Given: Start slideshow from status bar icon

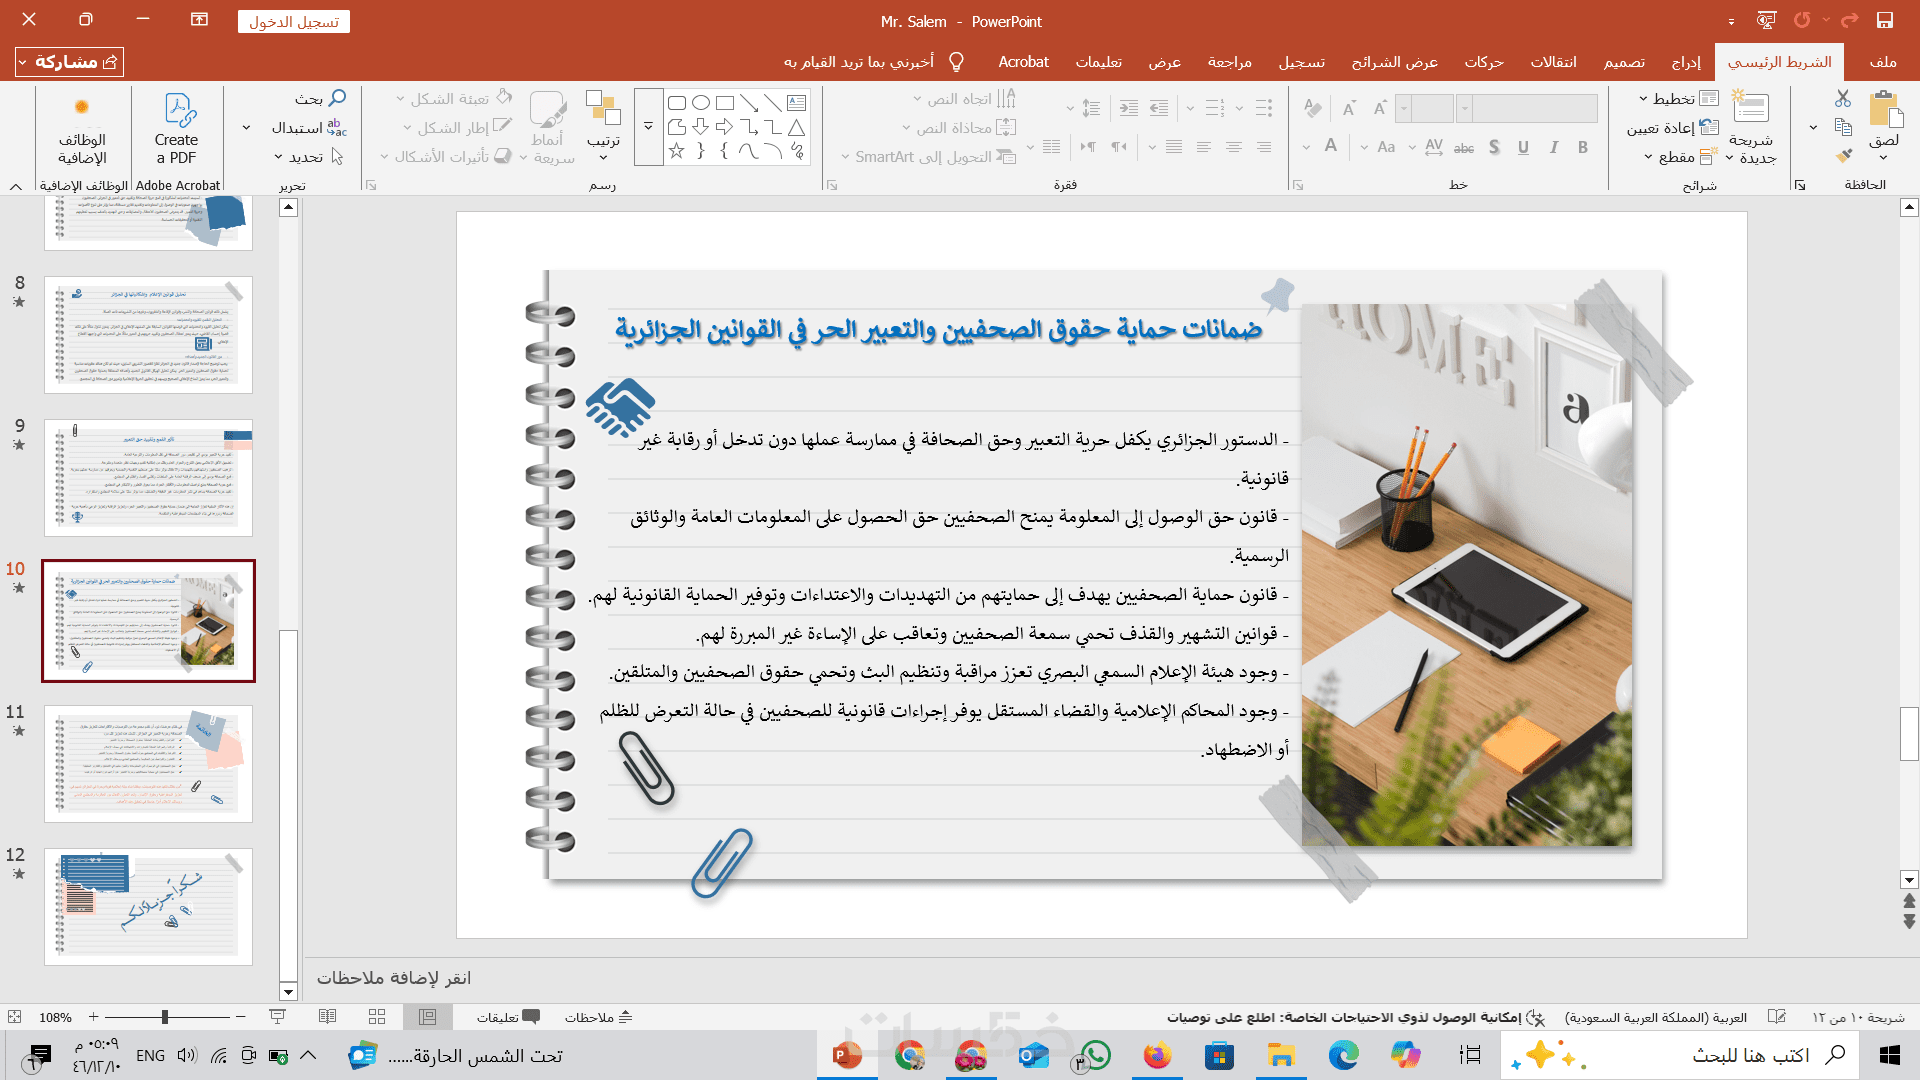Looking at the screenshot, I should pos(278,1017).
